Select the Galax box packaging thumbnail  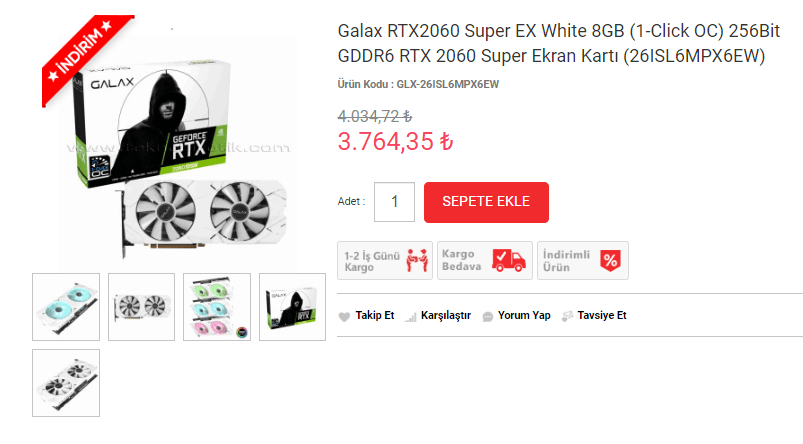click(x=292, y=307)
